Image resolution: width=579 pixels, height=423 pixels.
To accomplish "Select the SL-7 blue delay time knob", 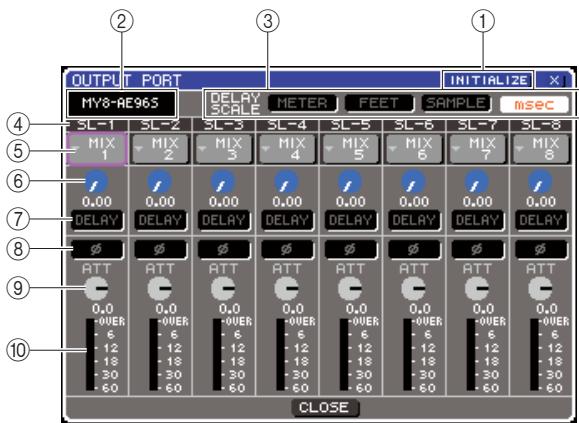I will point(477,182).
